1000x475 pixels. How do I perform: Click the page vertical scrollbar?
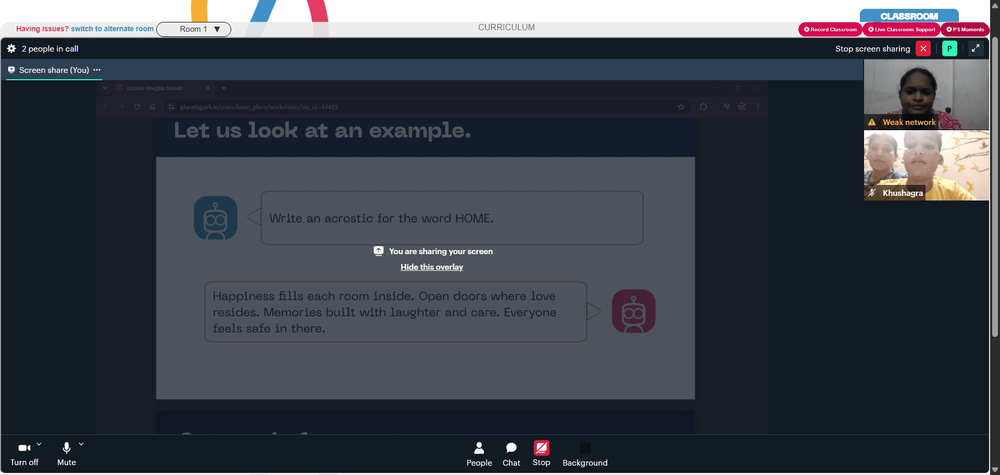click(x=996, y=185)
